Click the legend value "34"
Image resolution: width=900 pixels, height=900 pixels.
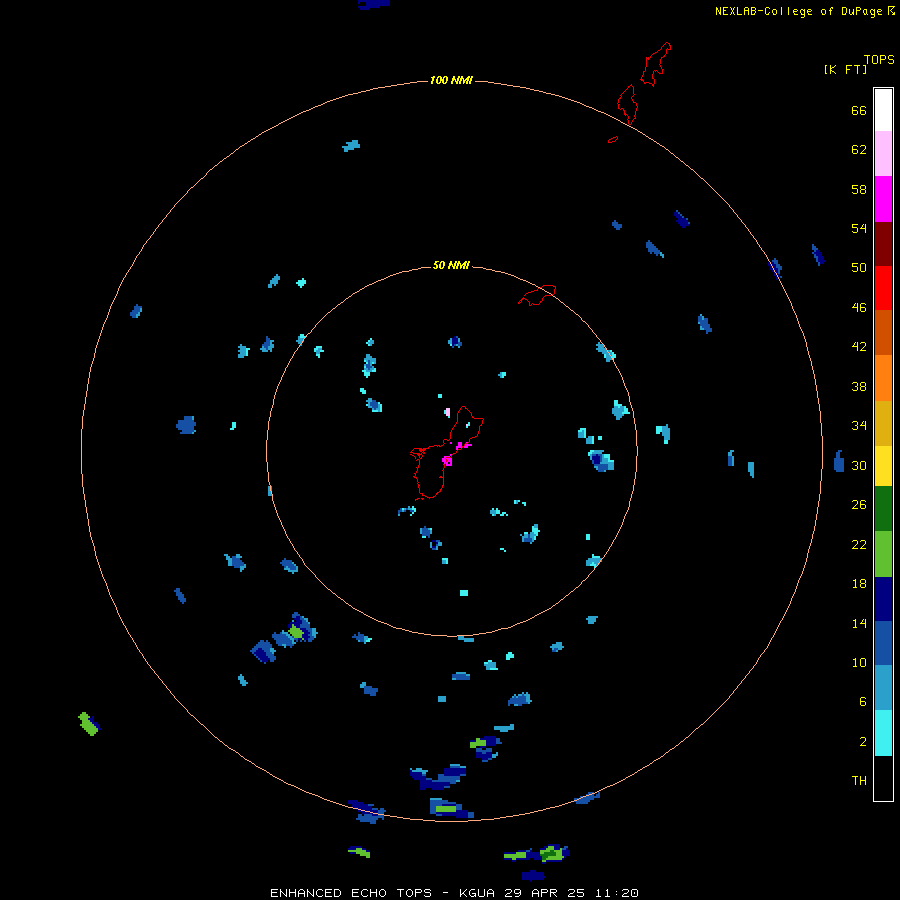click(859, 426)
